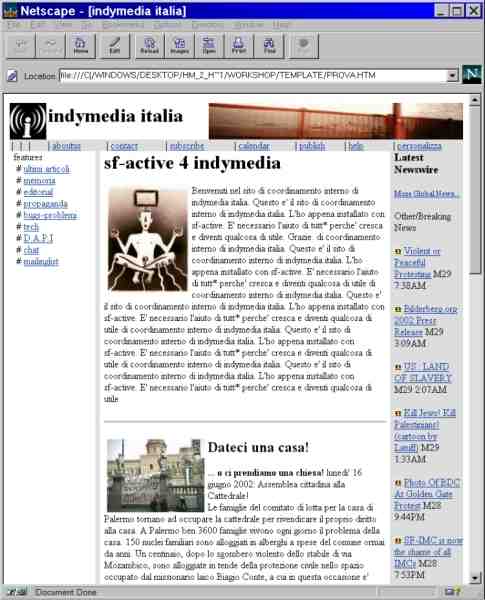The height and width of the screenshot is (600, 485).
Task: Click the Netscape N throbber logo
Action: point(472,75)
